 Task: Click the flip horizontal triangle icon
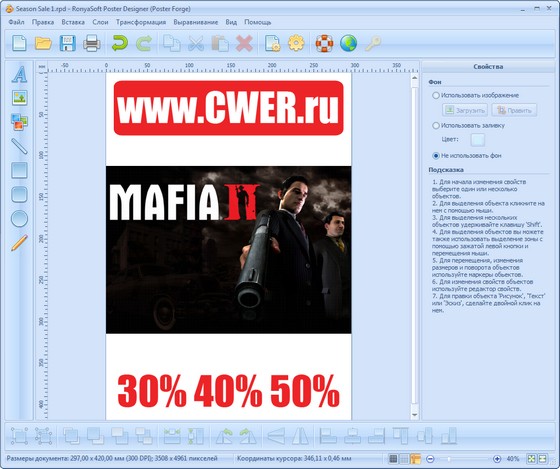point(301,436)
